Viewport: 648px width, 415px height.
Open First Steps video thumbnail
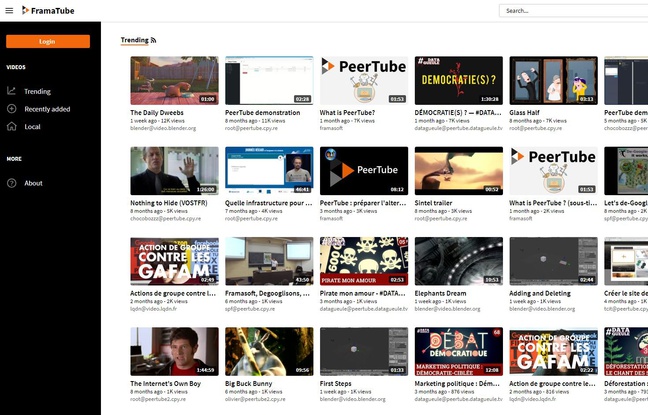[x=364, y=351]
